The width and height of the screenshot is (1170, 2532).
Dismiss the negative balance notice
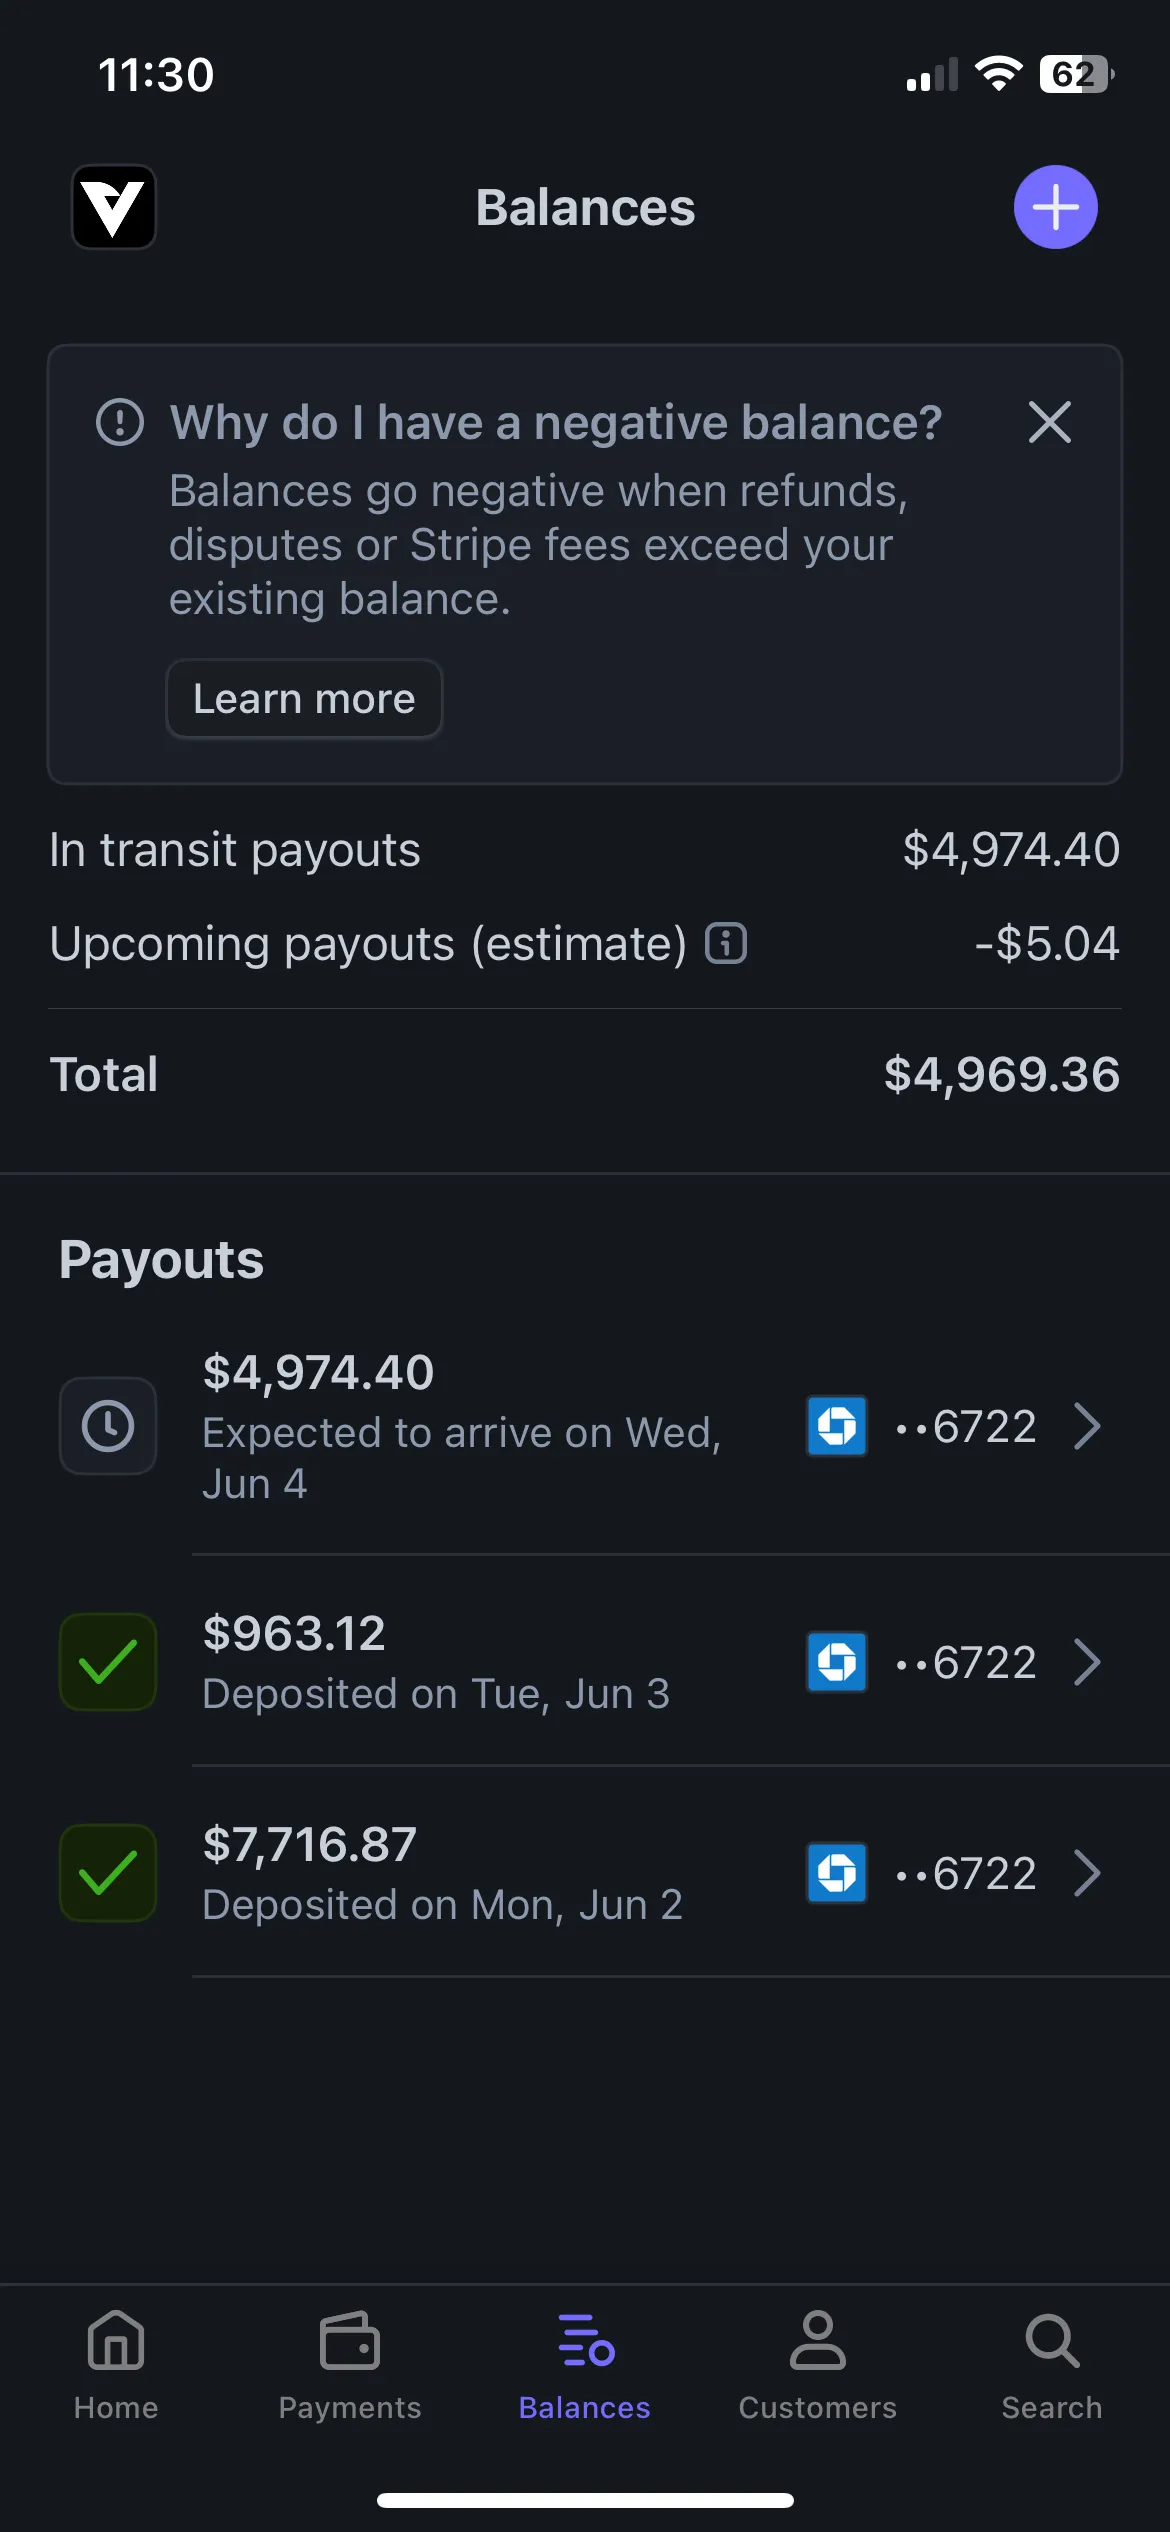pyautogui.click(x=1049, y=422)
